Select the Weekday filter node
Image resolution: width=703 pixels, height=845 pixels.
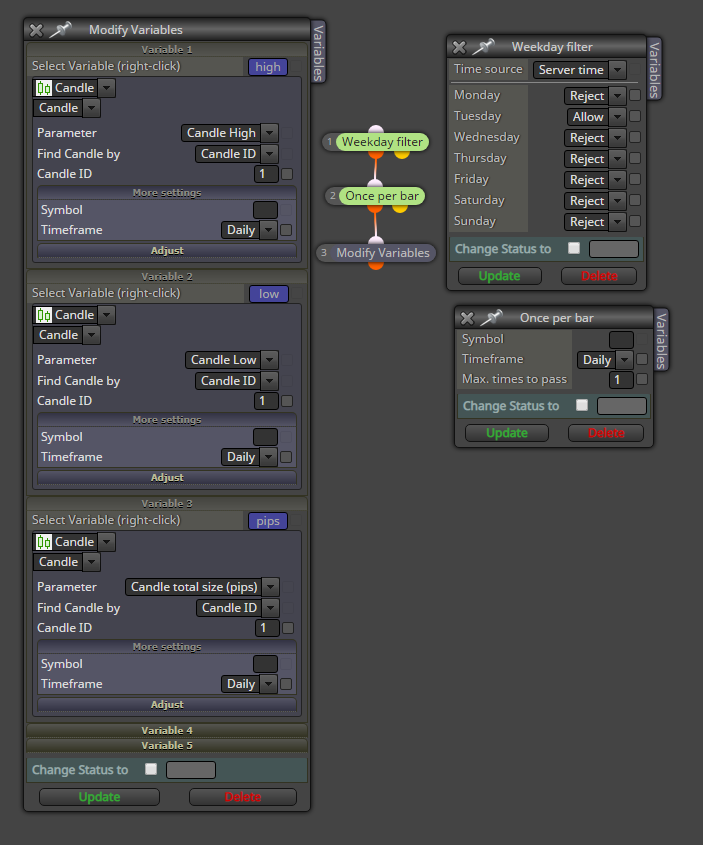pyautogui.click(x=382, y=142)
